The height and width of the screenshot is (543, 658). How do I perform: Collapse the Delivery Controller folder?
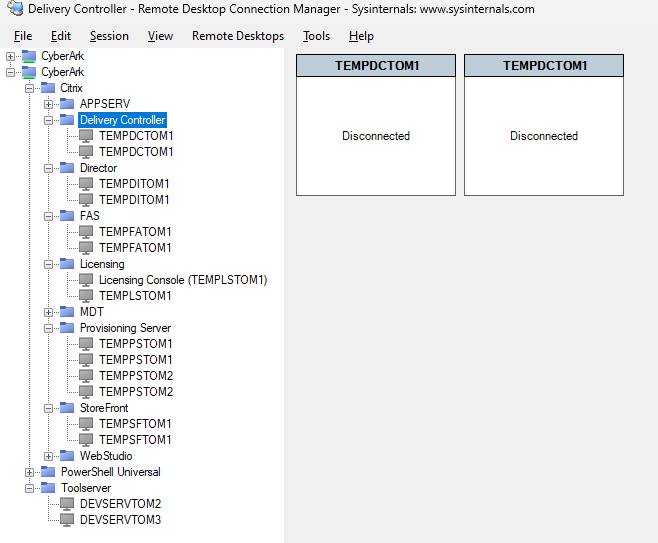49,120
